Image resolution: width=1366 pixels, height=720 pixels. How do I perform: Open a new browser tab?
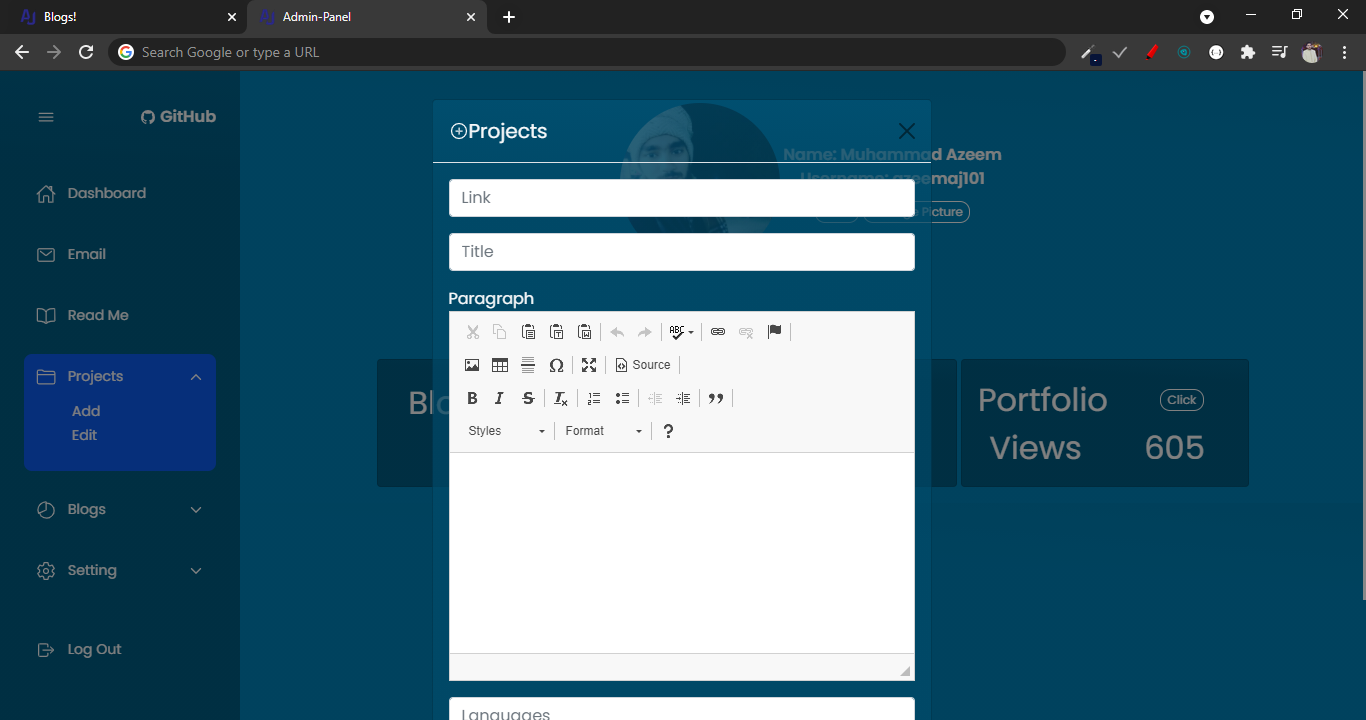[509, 17]
